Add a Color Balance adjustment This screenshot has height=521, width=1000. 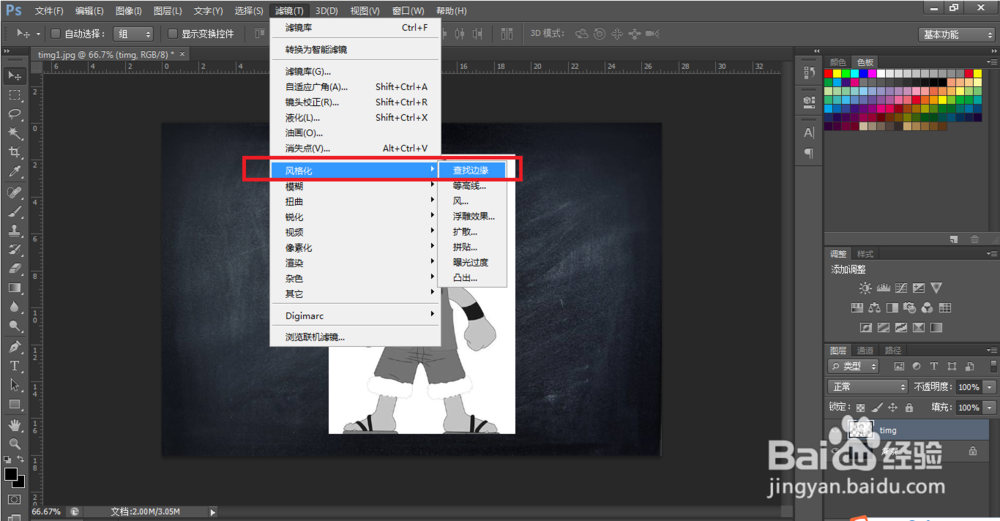(x=874, y=308)
